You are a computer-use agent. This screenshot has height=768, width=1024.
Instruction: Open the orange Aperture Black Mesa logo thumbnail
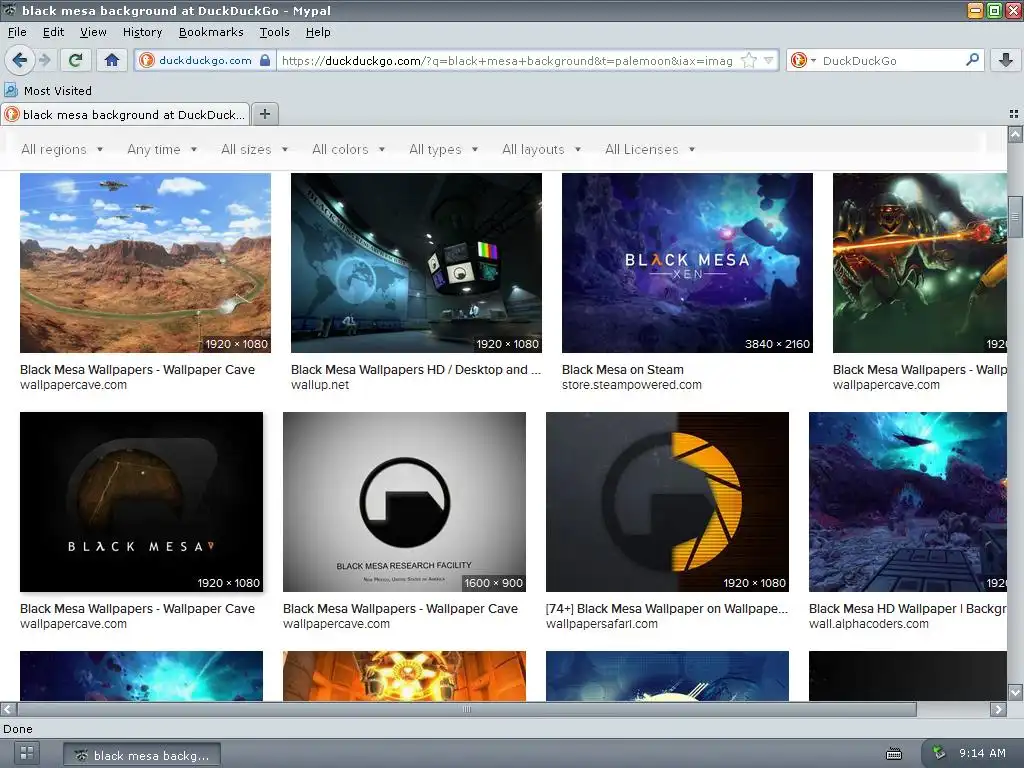click(667, 502)
